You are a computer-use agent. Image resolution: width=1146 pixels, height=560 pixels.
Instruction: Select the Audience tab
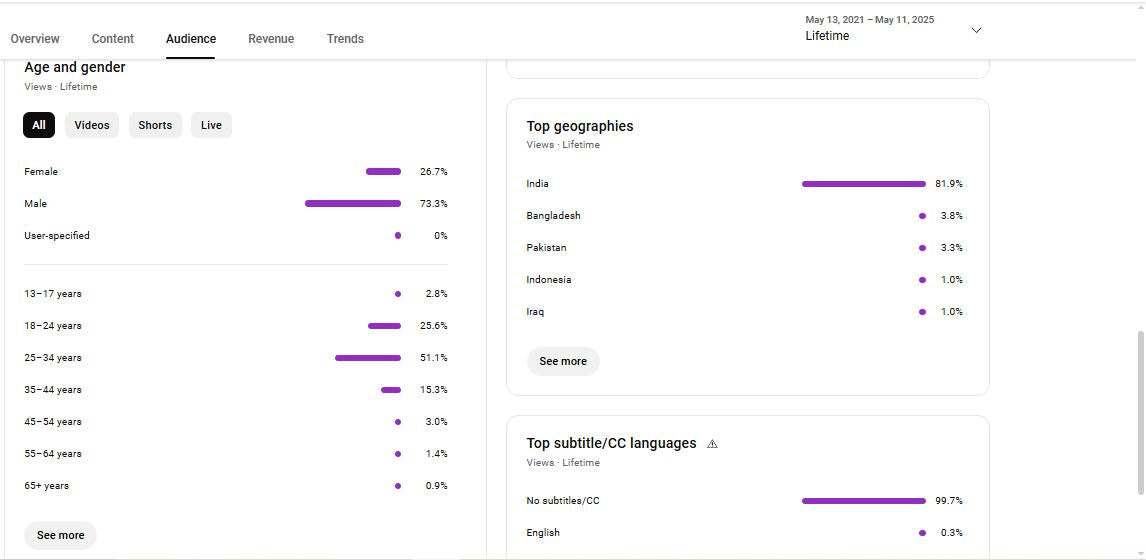191,39
